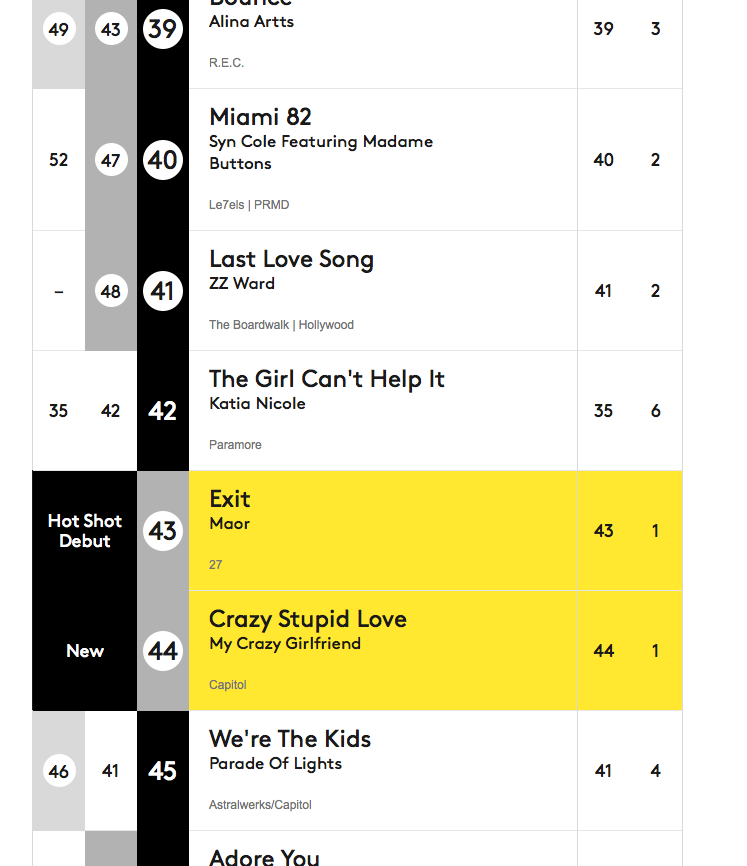
Task: Click the circled rank 40 badge
Action: tap(162, 160)
